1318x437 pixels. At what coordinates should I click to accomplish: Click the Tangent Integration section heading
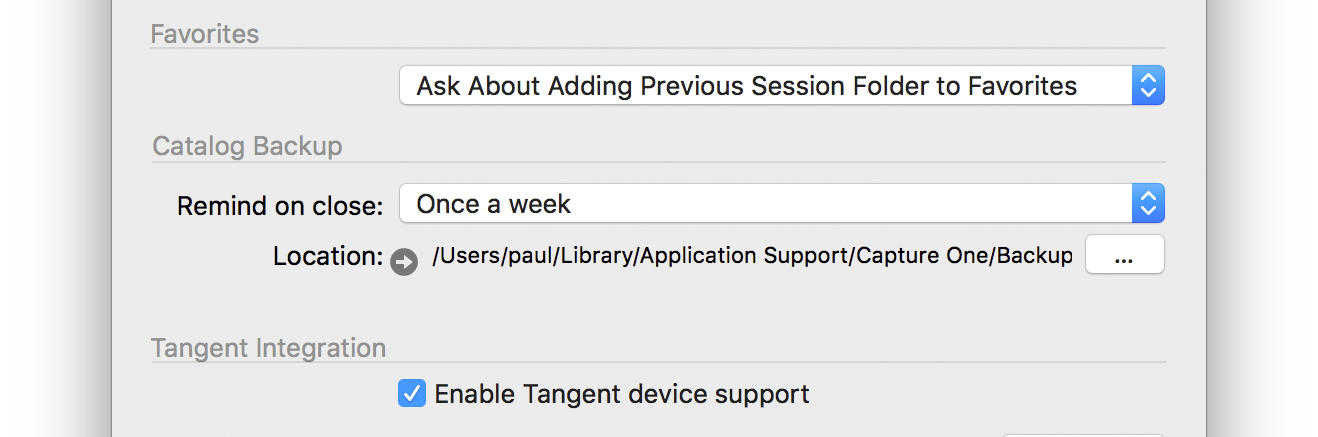pos(268,348)
